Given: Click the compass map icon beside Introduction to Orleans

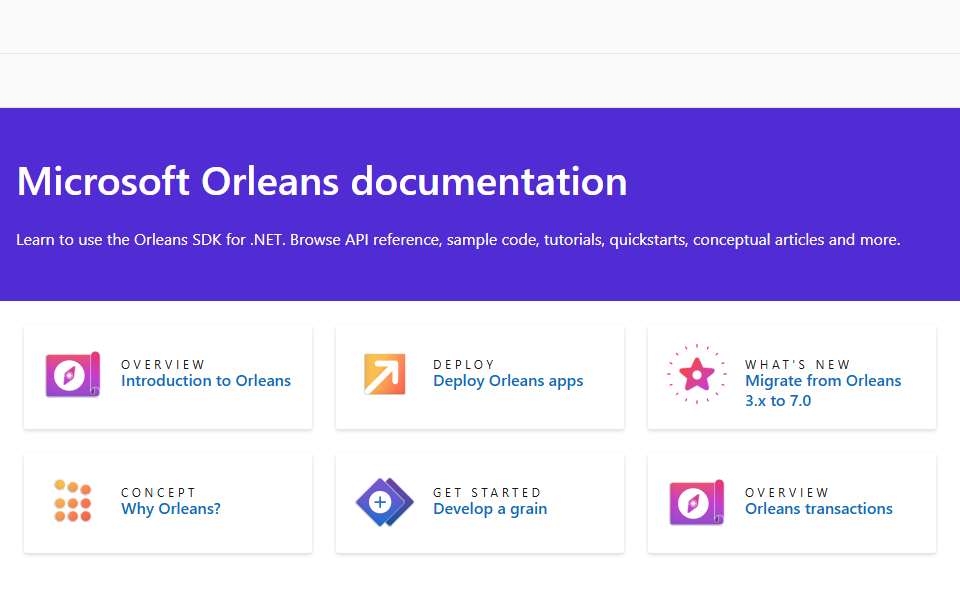Looking at the screenshot, I should [x=72, y=374].
